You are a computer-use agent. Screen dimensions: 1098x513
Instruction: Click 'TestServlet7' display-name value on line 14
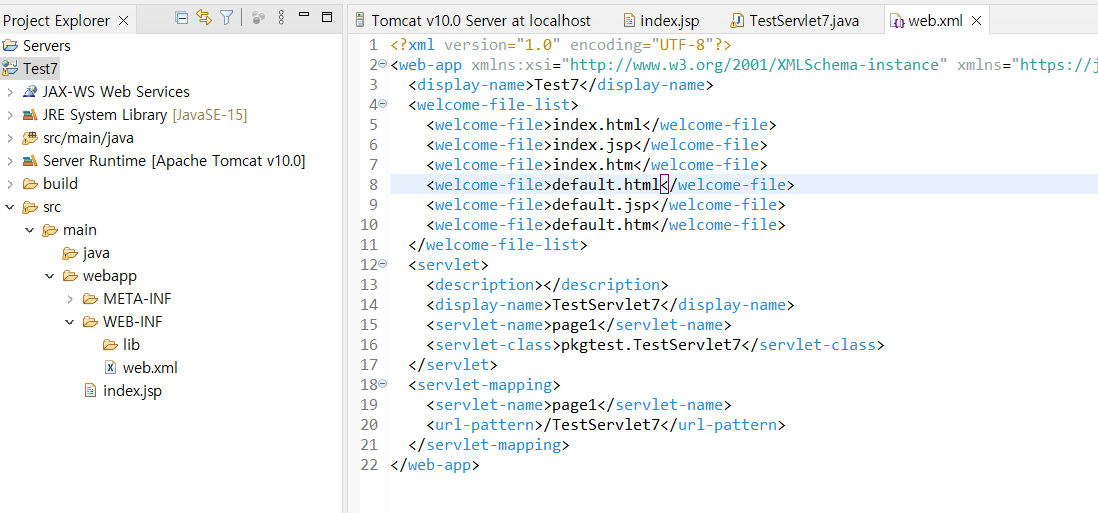607,304
